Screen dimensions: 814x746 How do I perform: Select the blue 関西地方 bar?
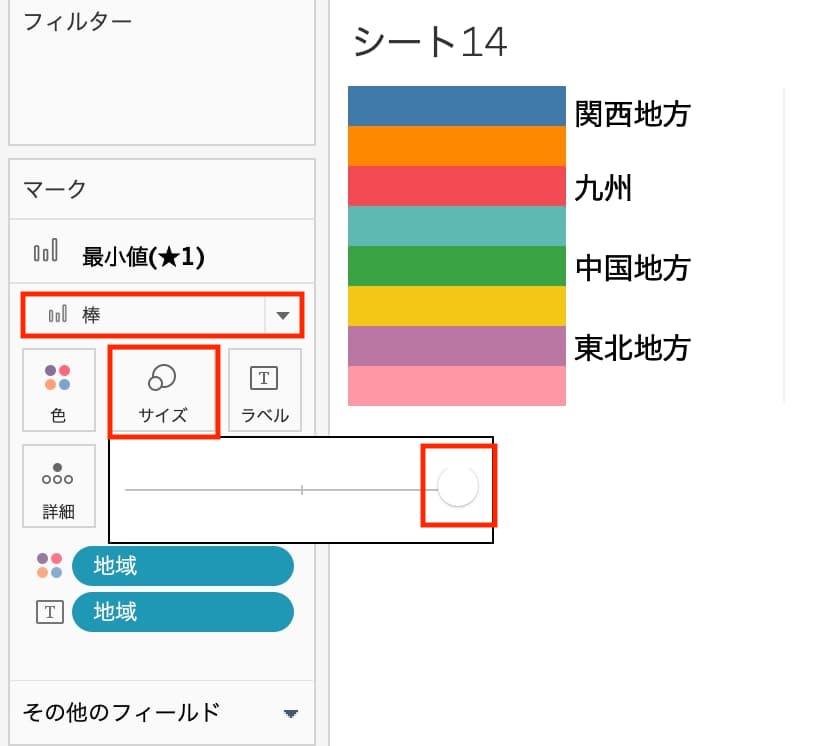coord(457,106)
